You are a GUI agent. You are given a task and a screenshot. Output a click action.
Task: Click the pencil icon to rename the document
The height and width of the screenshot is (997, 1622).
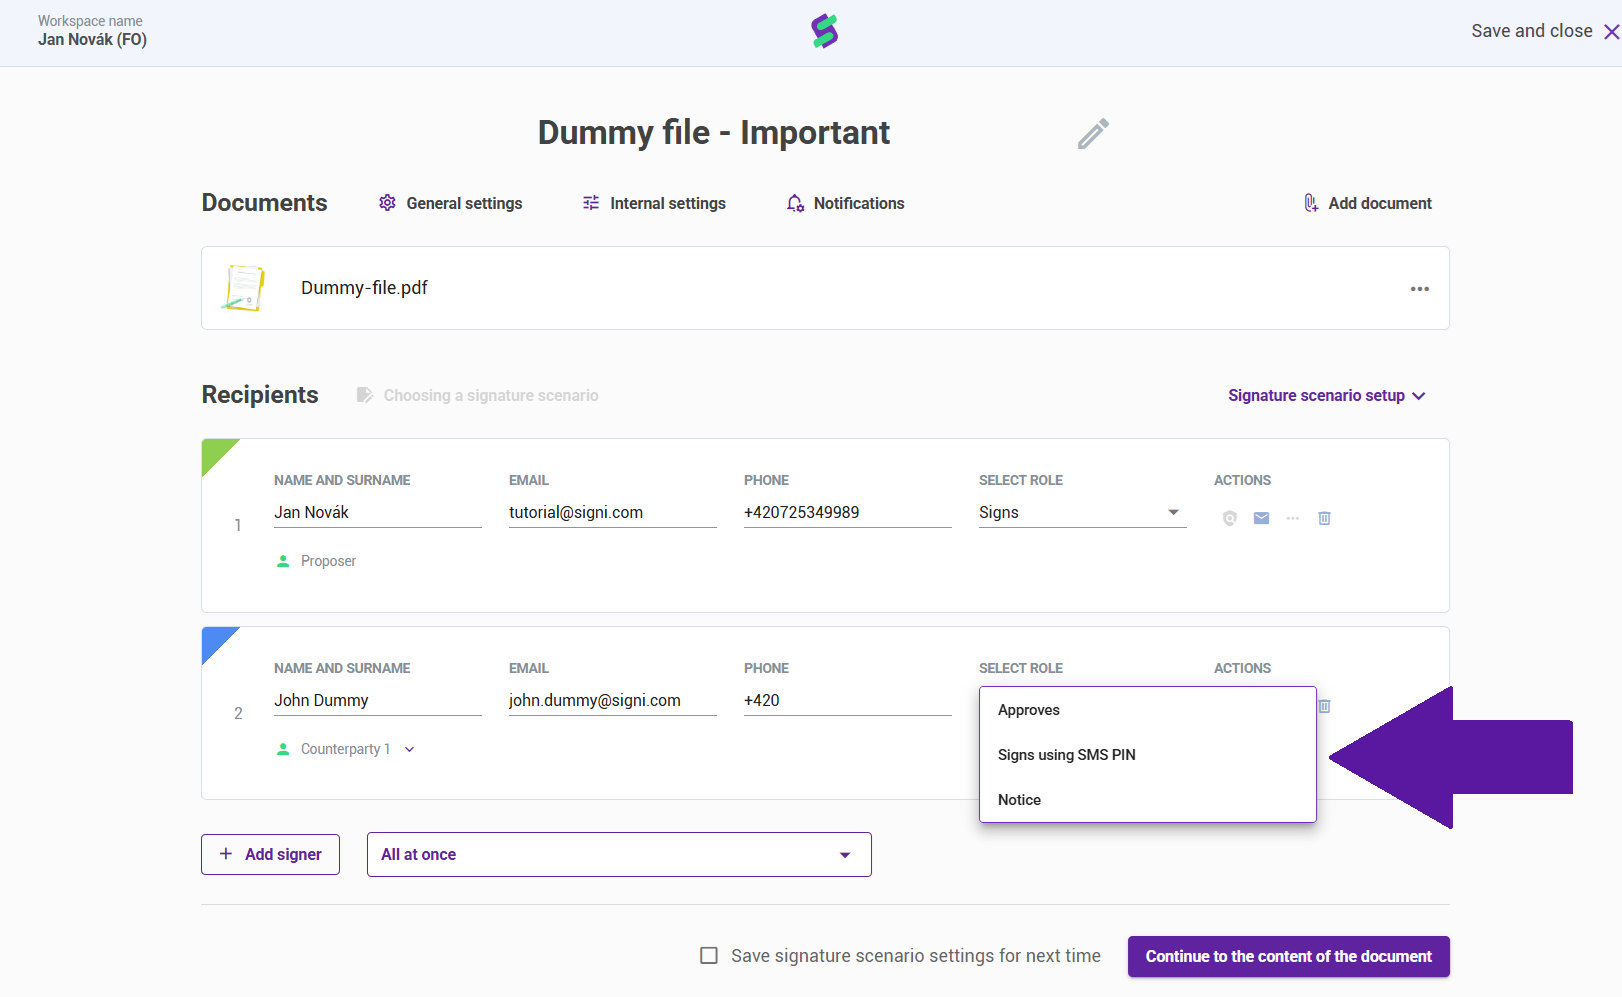(x=1093, y=134)
